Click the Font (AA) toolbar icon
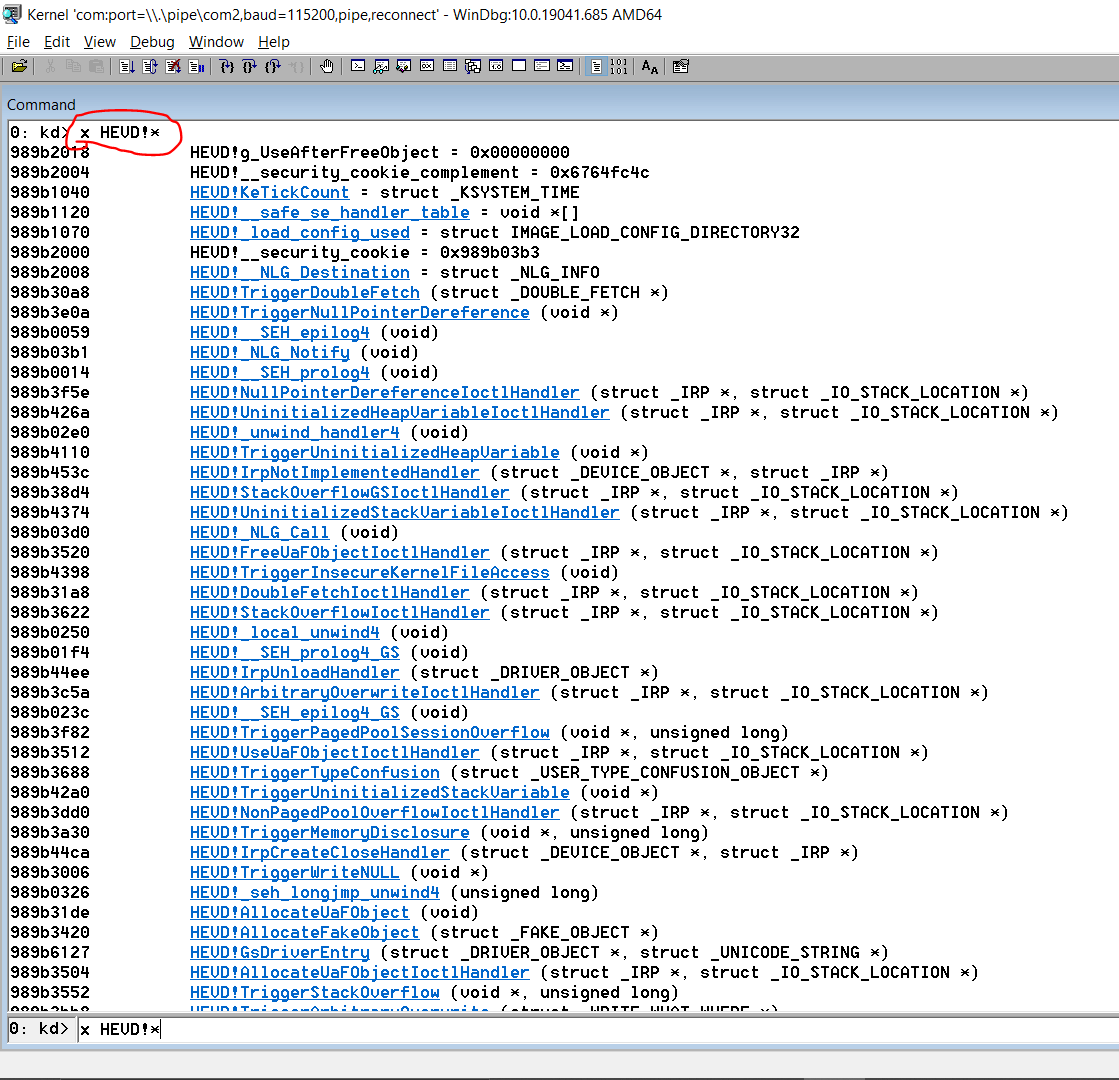 pyautogui.click(x=649, y=67)
